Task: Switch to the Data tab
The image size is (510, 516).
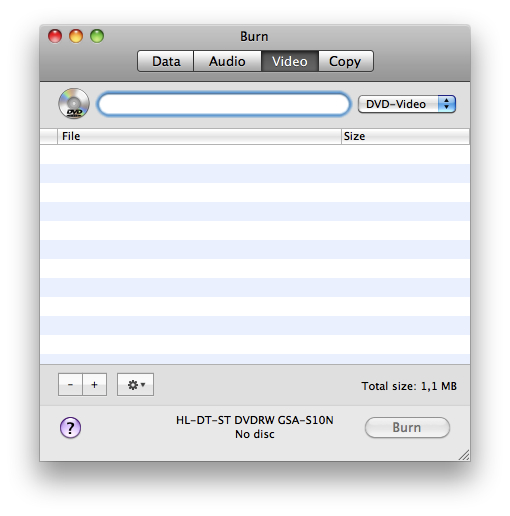Action: [166, 61]
